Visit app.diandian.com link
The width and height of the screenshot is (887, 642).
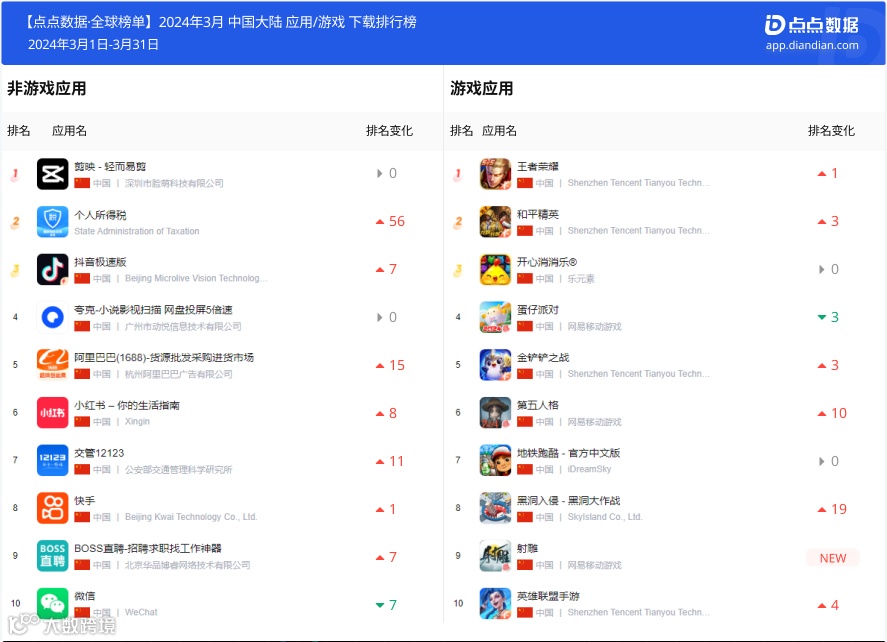click(x=812, y=45)
